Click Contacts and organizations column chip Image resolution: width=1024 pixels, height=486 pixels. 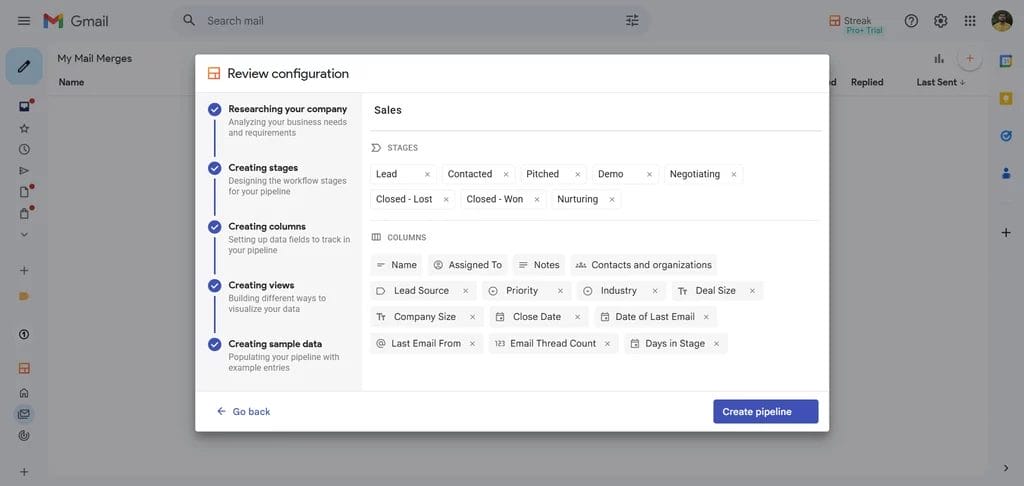point(643,265)
